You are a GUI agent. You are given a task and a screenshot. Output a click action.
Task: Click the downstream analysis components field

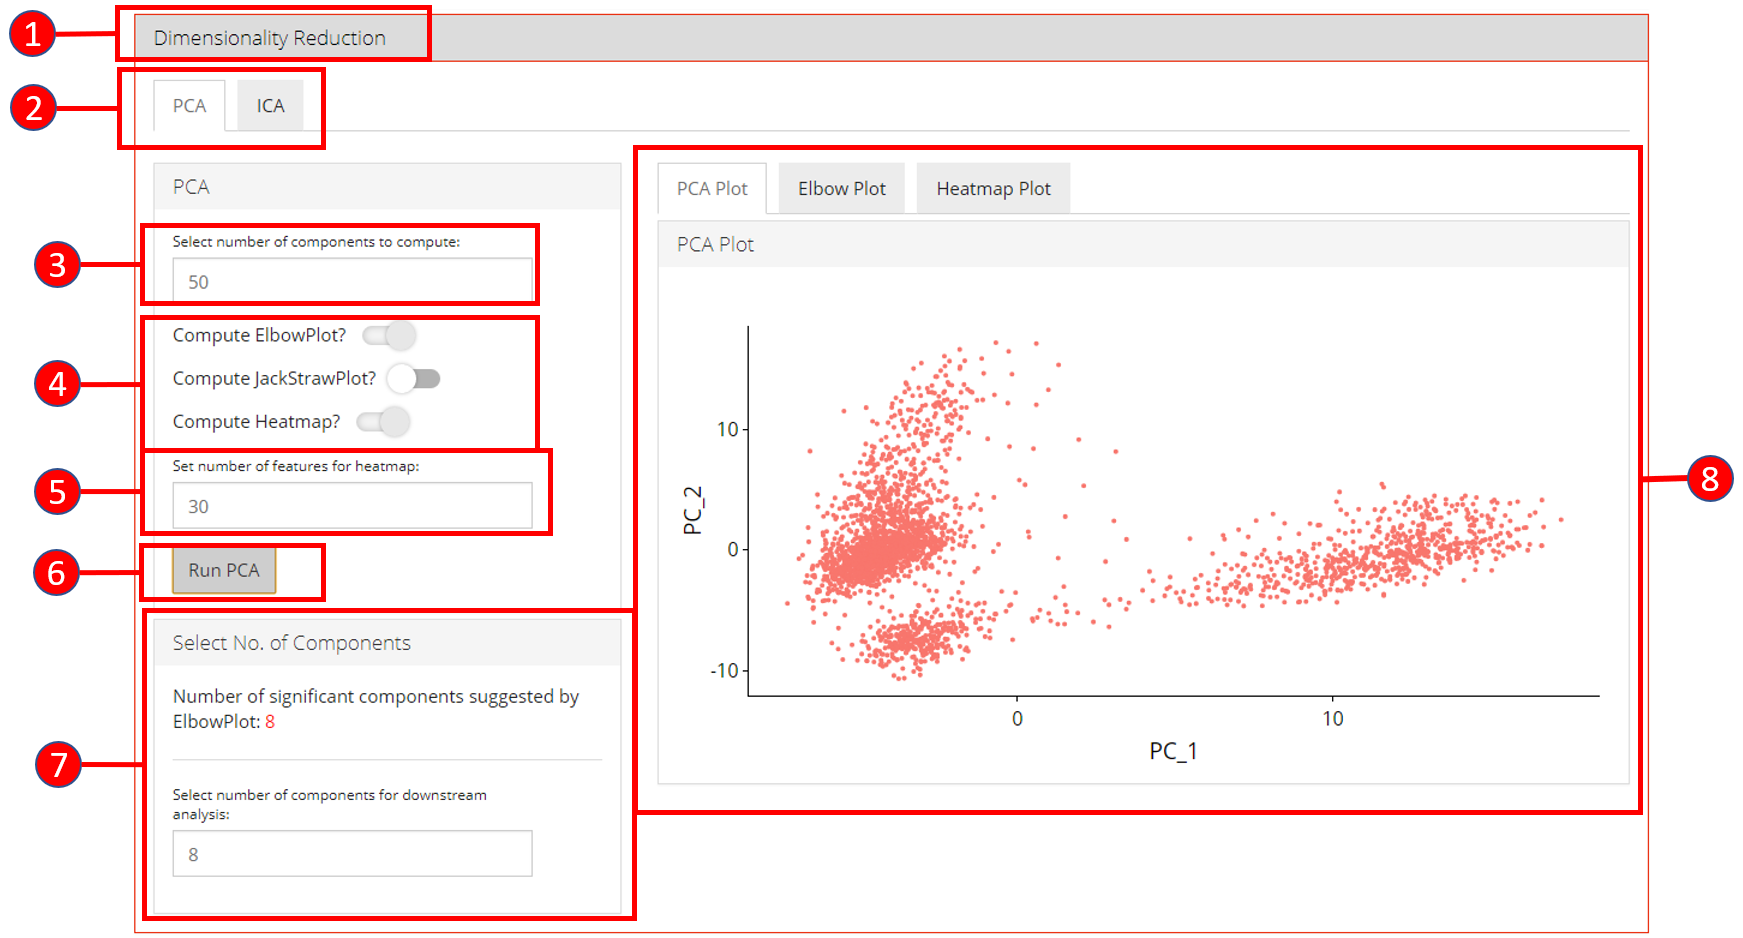352,854
